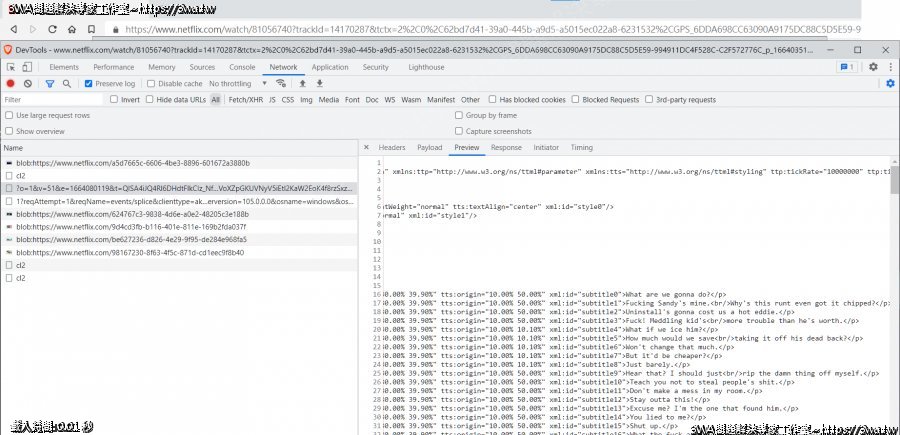Open network conditions Wi-Fi icon
Screen dimensions: 900x435
click(283, 84)
